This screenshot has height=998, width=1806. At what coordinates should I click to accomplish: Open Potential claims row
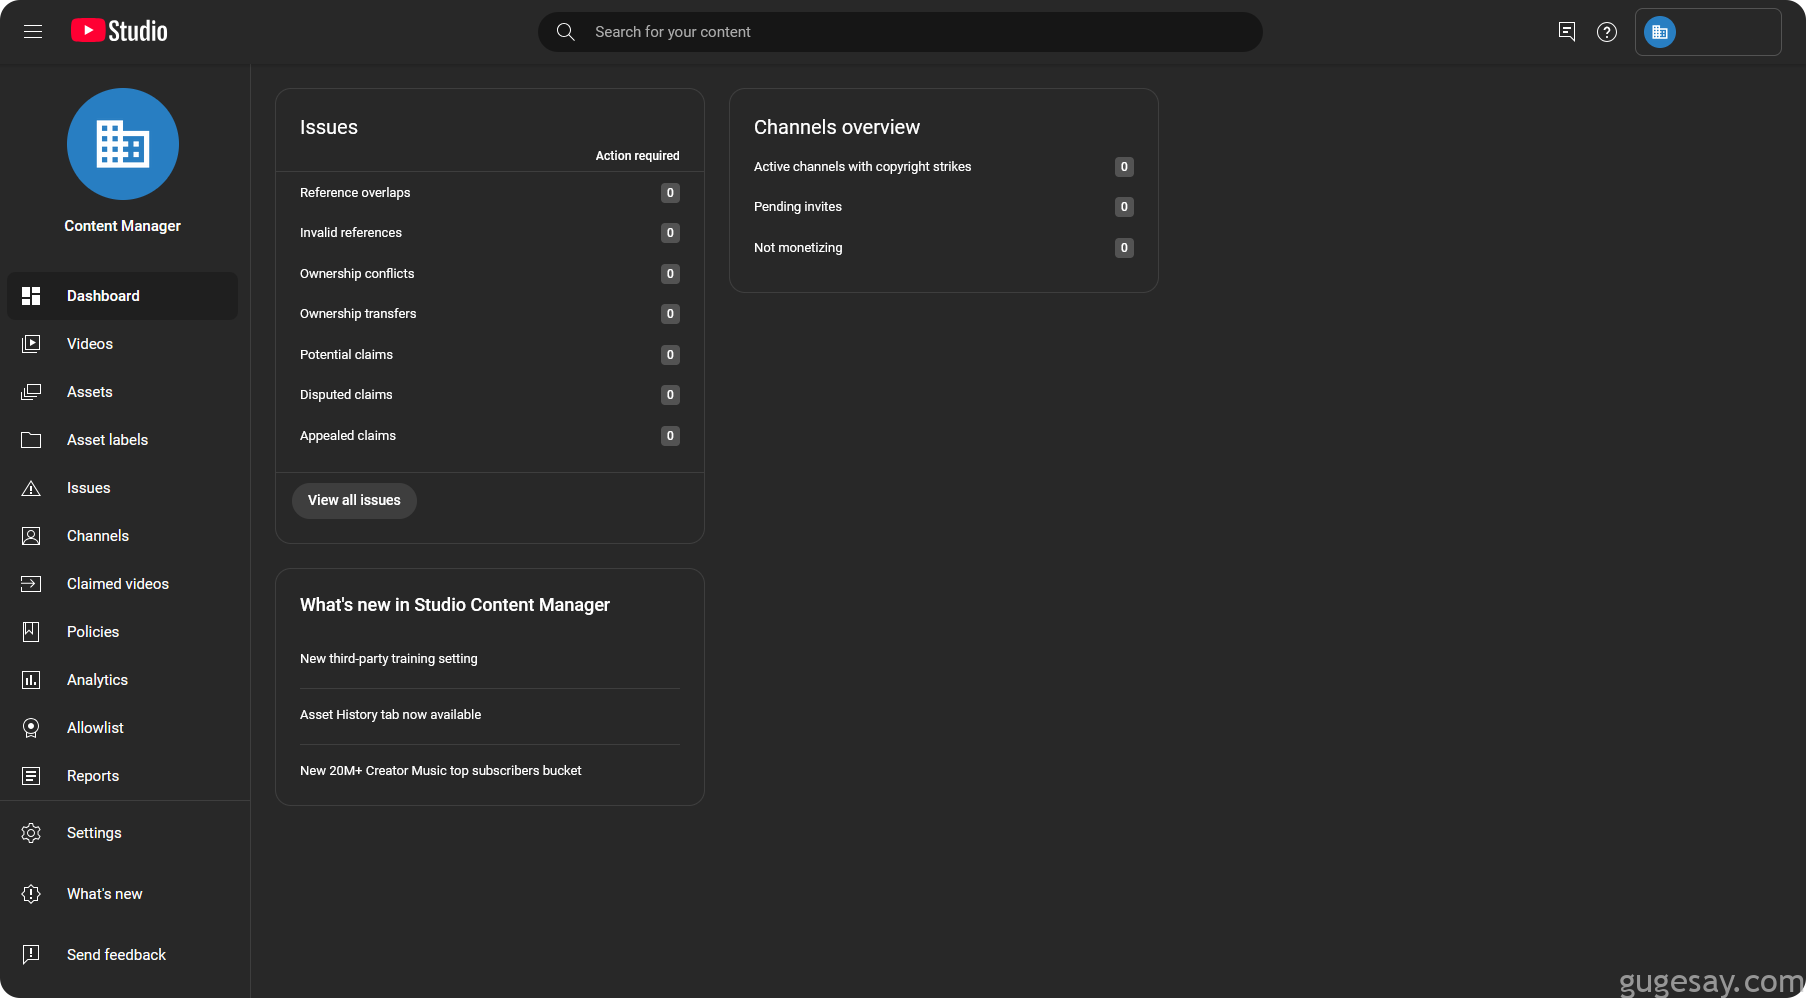click(490, 355)
